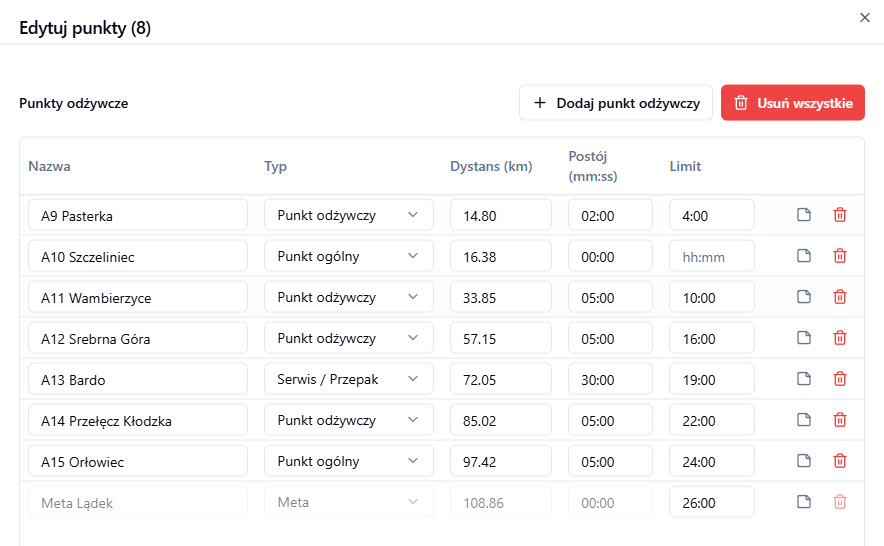Click the Dystans (km) column header
884x546 pixels.
point(491,166)
